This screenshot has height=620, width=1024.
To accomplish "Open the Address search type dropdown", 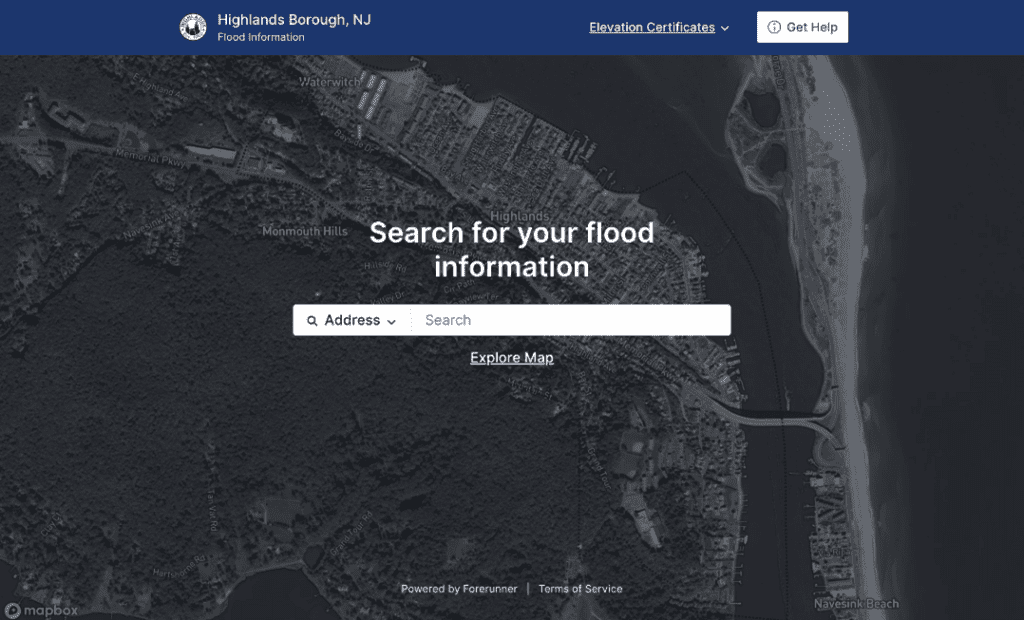I will (x=352, y=321).
